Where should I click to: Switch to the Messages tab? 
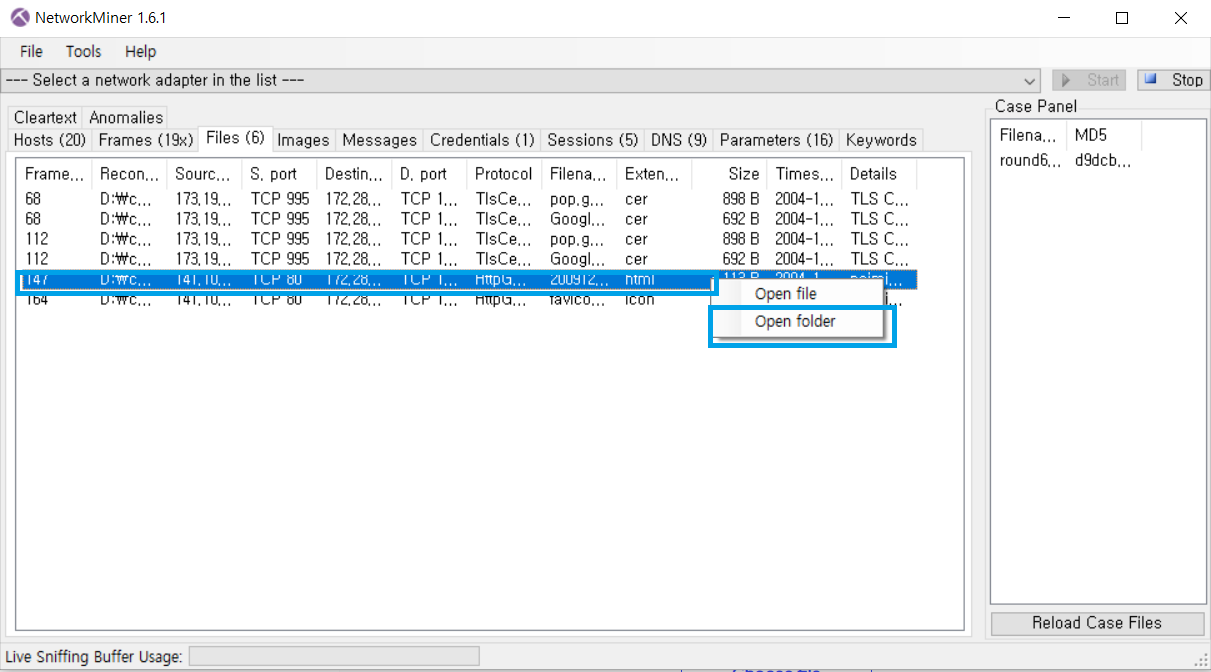(x=379, y=140)
